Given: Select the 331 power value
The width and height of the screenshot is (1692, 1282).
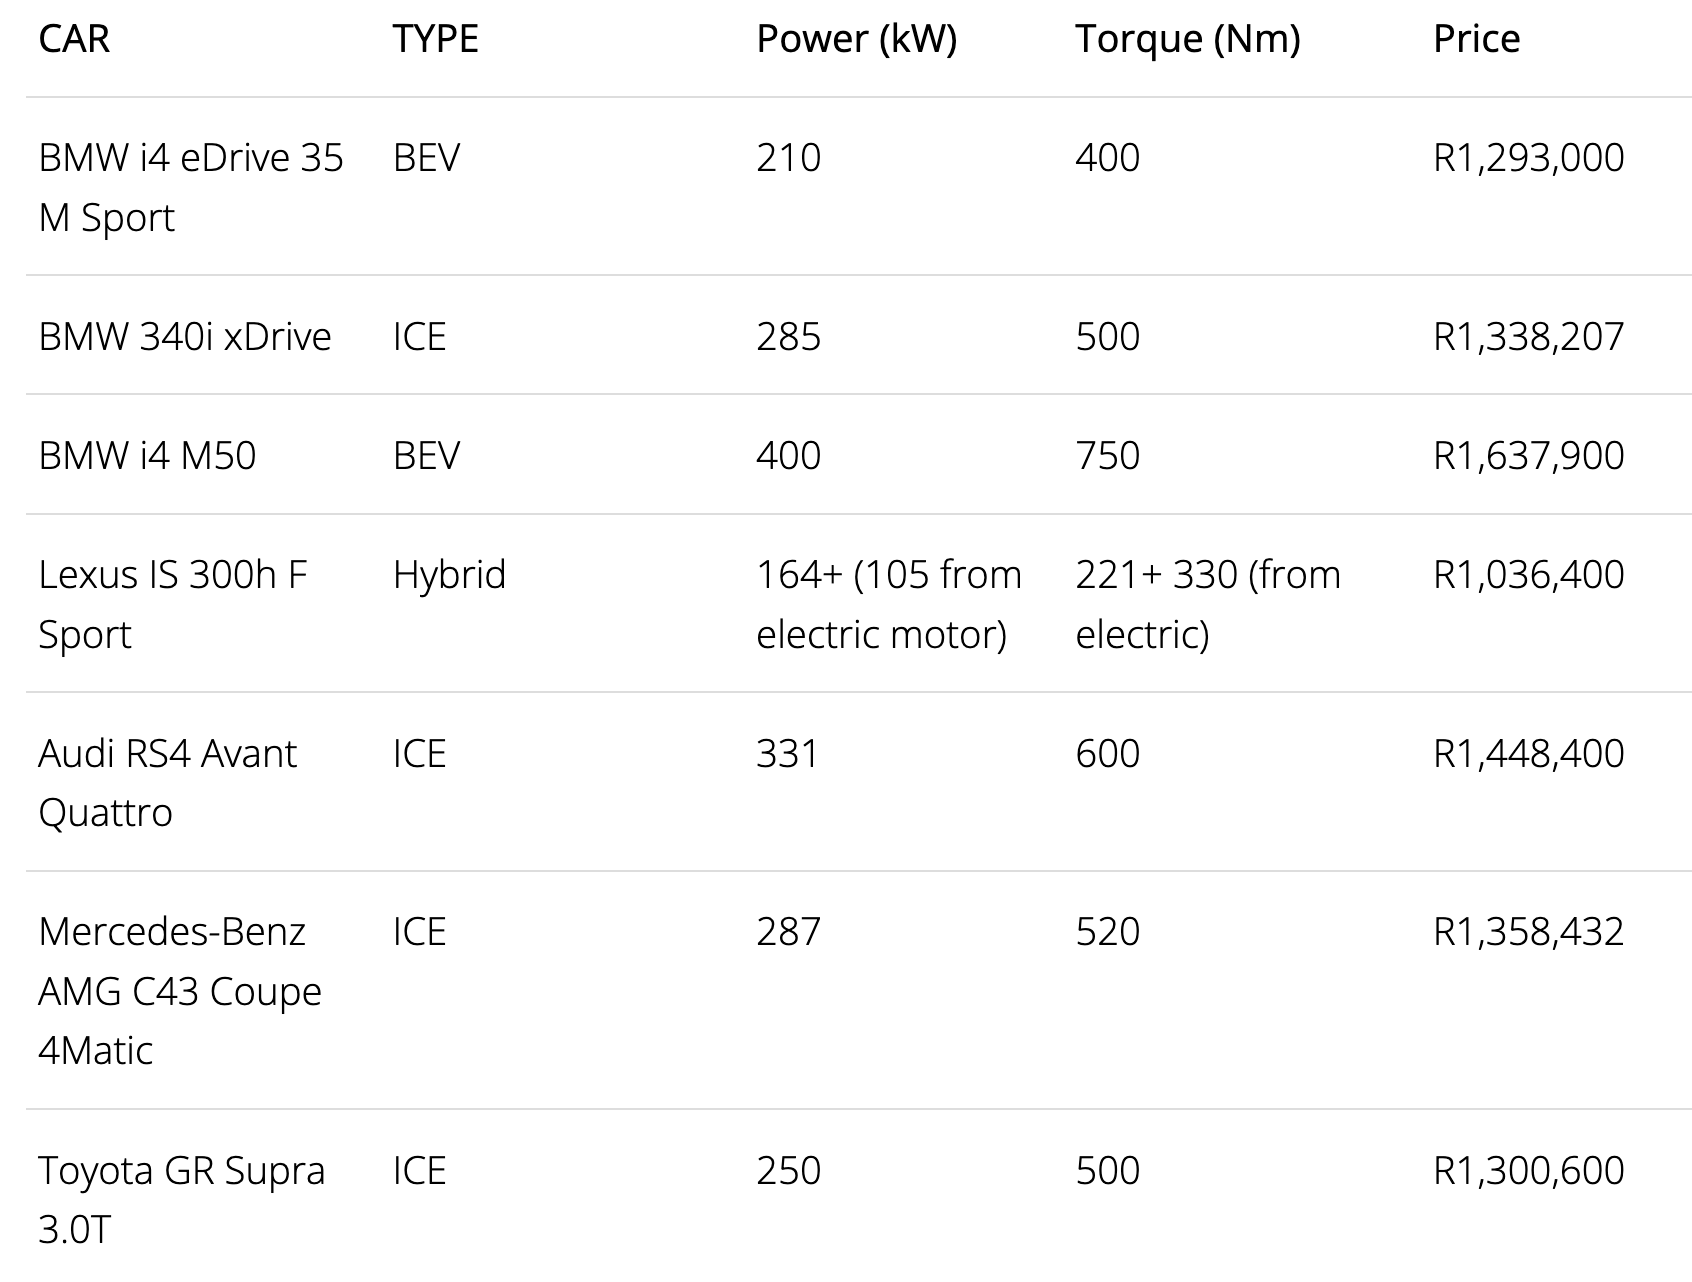Looking at the screenshot, I should click(787, 753).
